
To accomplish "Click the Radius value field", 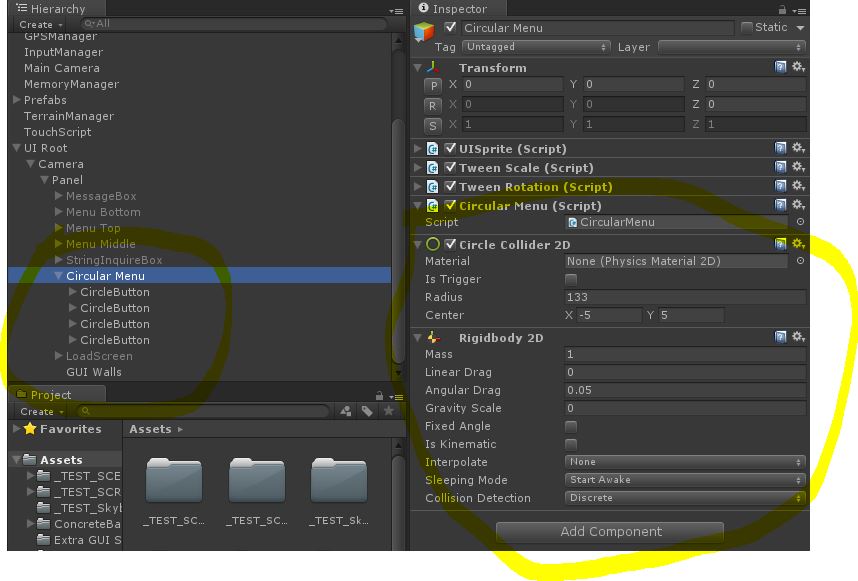I will pyautogui.click(x=684, y=297).
